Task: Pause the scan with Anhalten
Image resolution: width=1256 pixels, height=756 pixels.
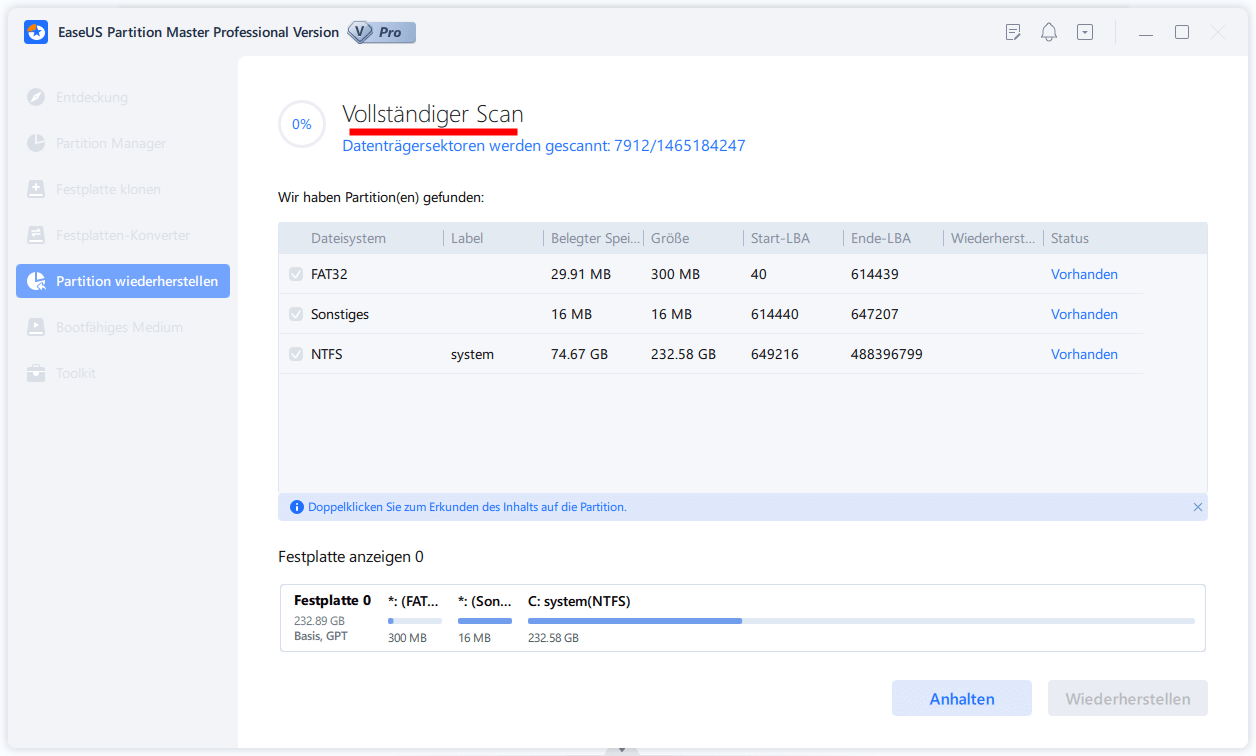Action: 962,698
